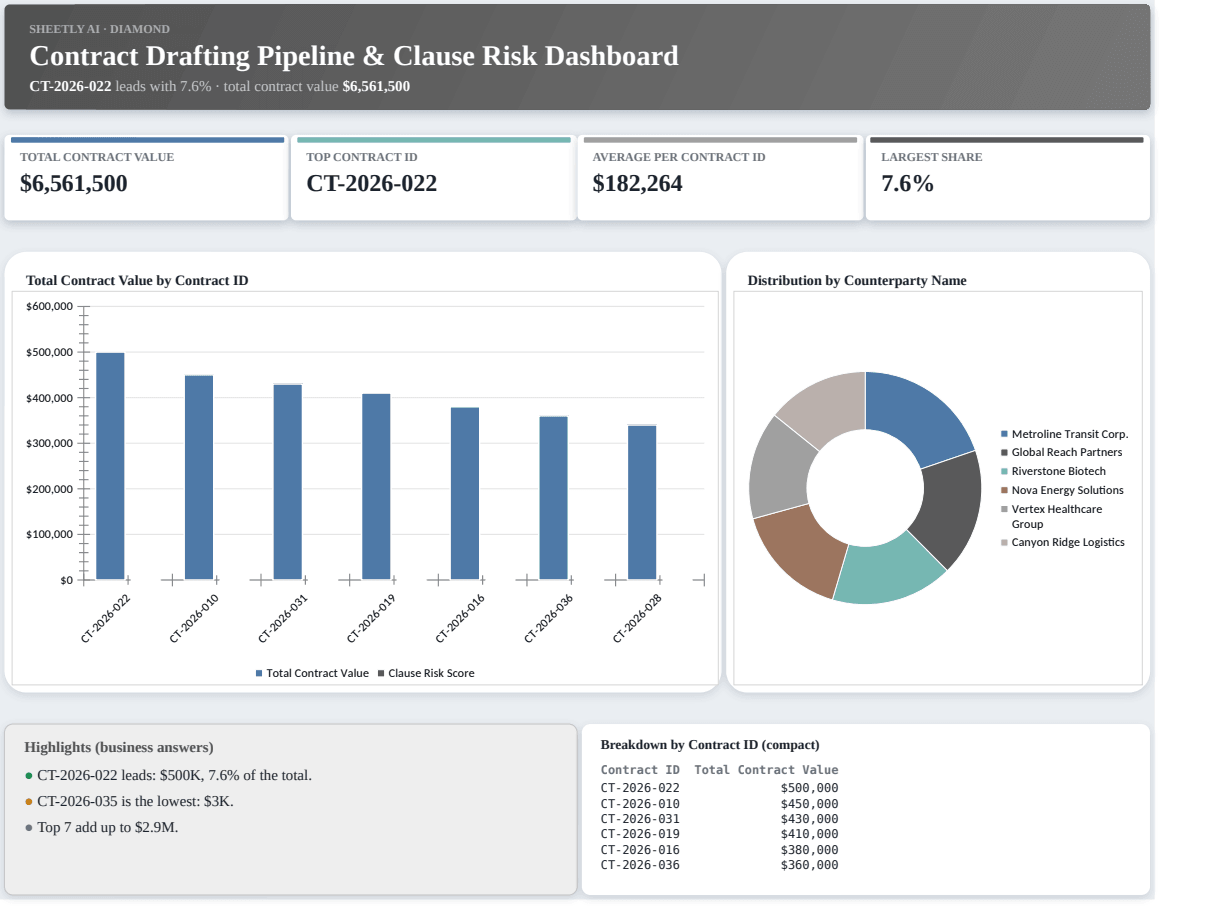Select the CT-2026-019 bar in the bar chart
Image resolution: width=1227 pixels, height=922 pixels.
click(x=376, y=486)
